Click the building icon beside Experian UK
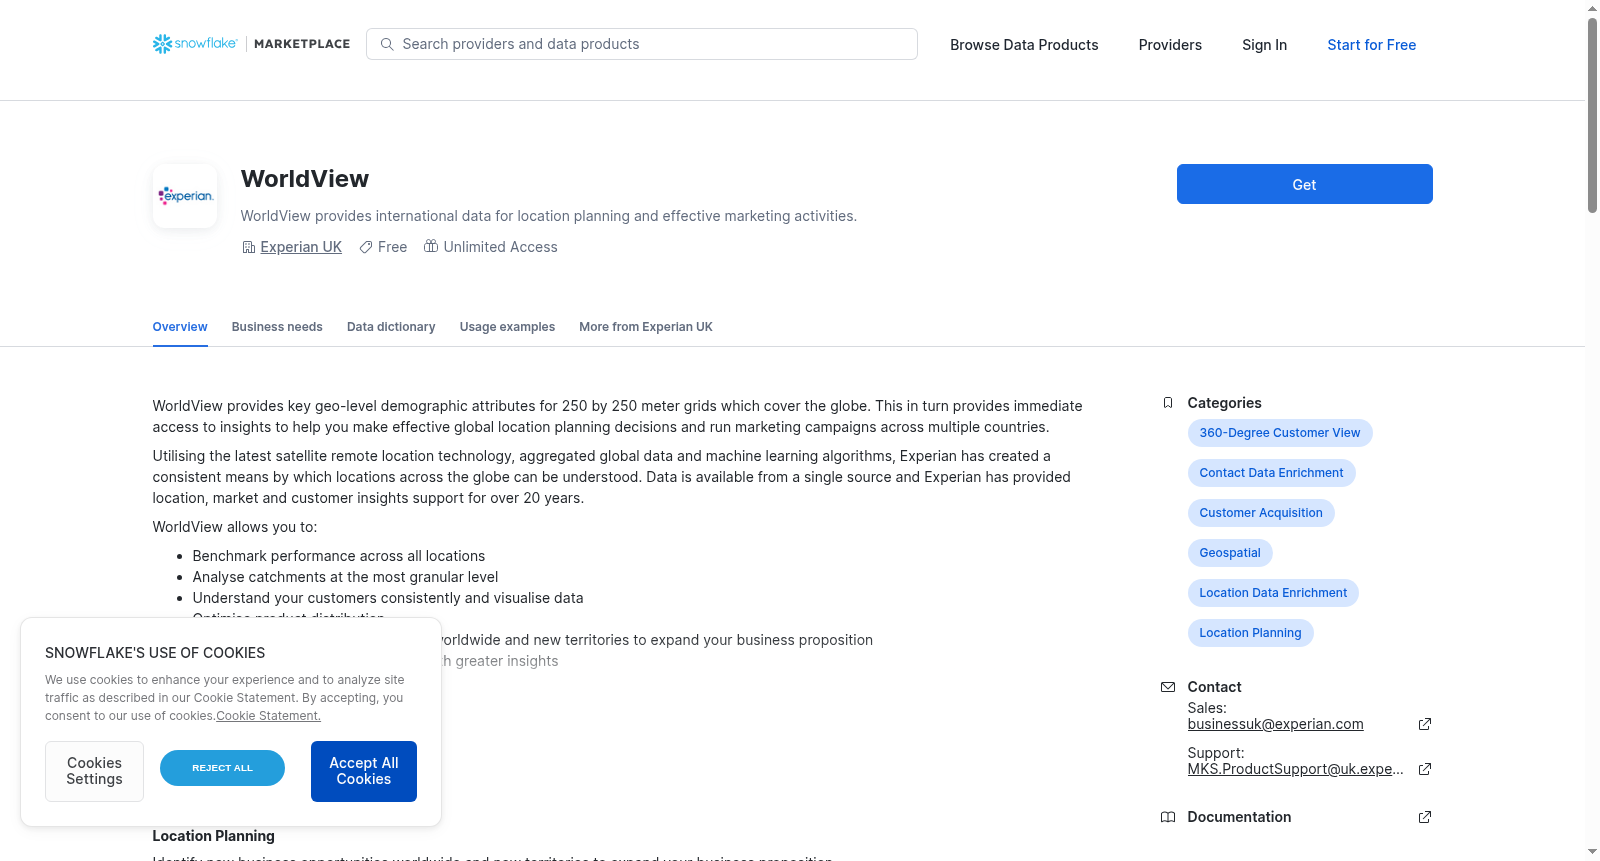Viewport: 1600px width, 861px height. (x=249, y=247)
